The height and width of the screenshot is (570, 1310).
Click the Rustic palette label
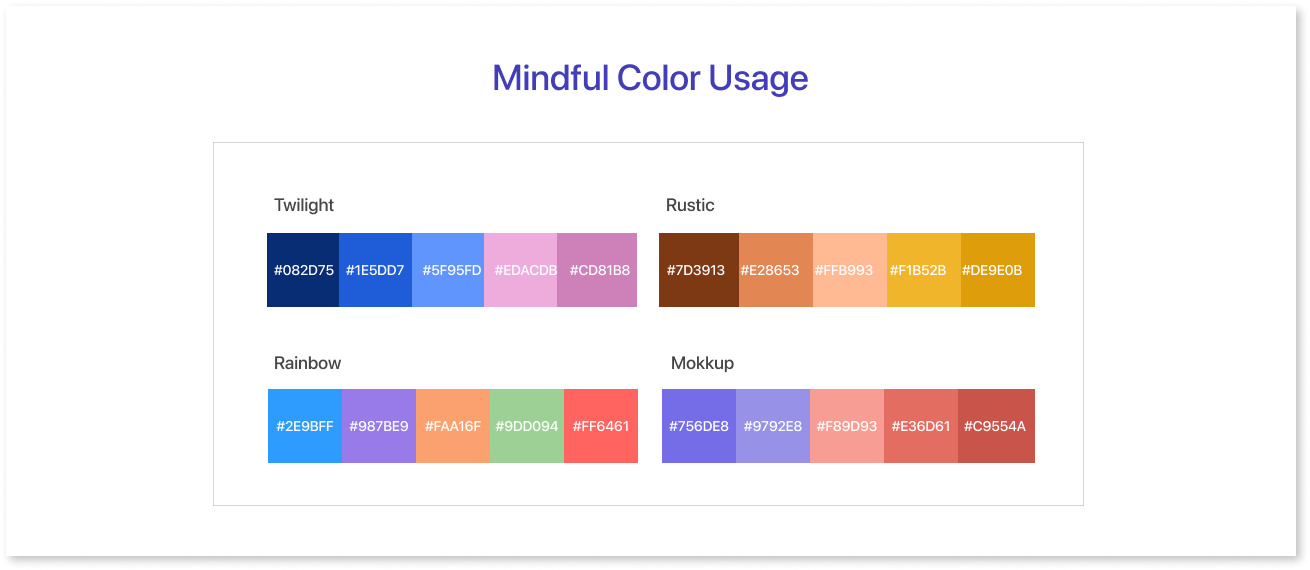pyautogui.click(x=690, y=205)
